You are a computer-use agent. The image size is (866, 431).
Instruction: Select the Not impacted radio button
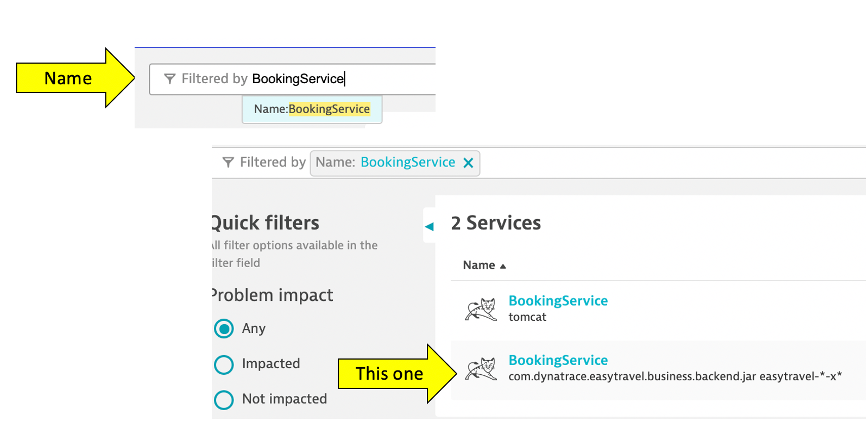coord(224,400)
